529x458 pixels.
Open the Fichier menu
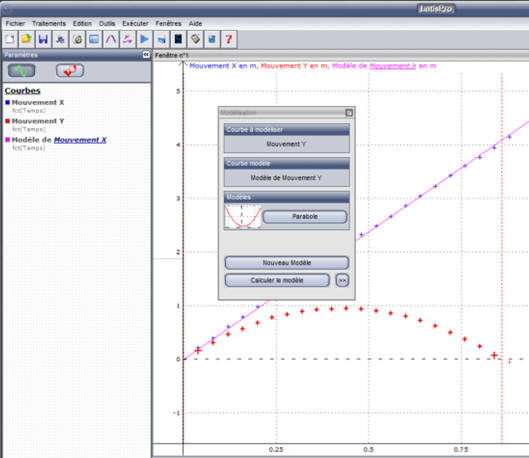pyautogui.click(x=15, y=24)
